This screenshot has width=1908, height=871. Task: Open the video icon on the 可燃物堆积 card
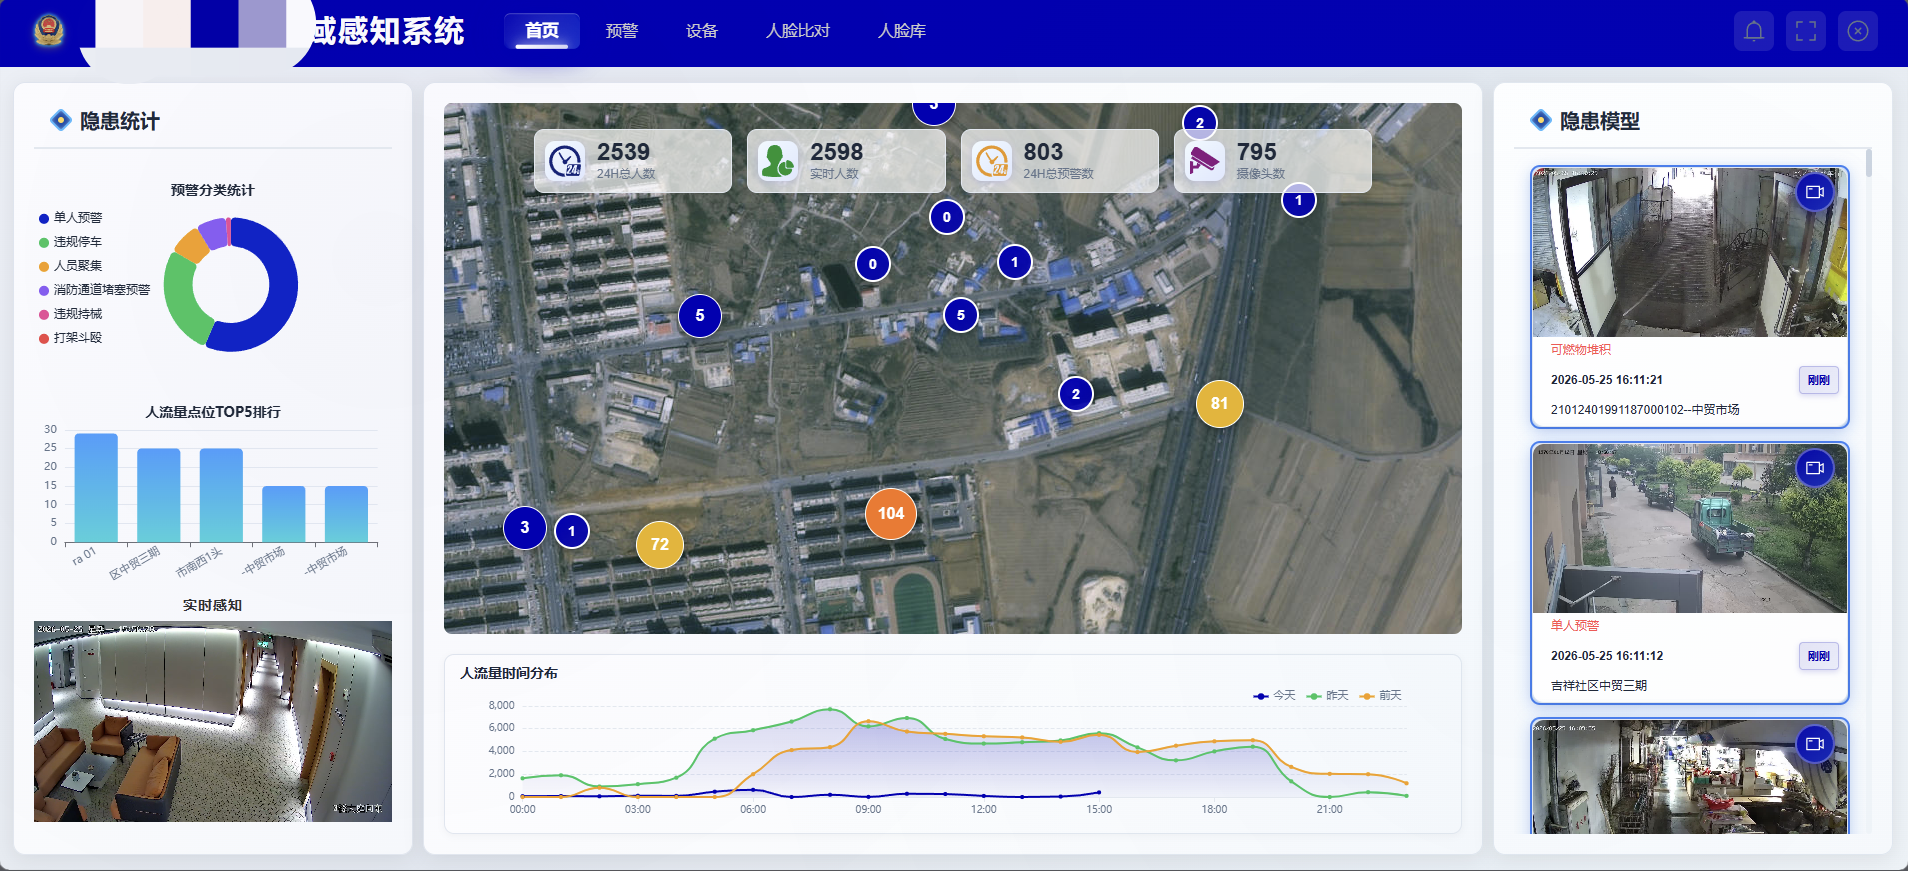click(1815, 192)
